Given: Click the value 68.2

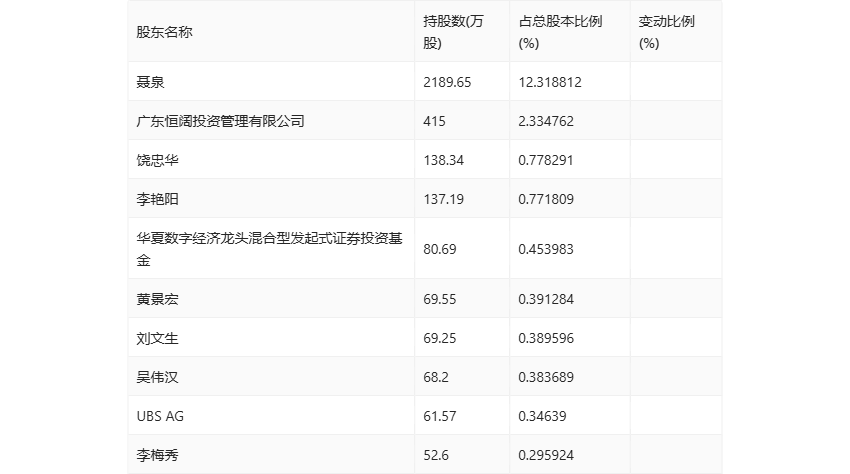Looking at the screenshot, I should tap(436, 377).
